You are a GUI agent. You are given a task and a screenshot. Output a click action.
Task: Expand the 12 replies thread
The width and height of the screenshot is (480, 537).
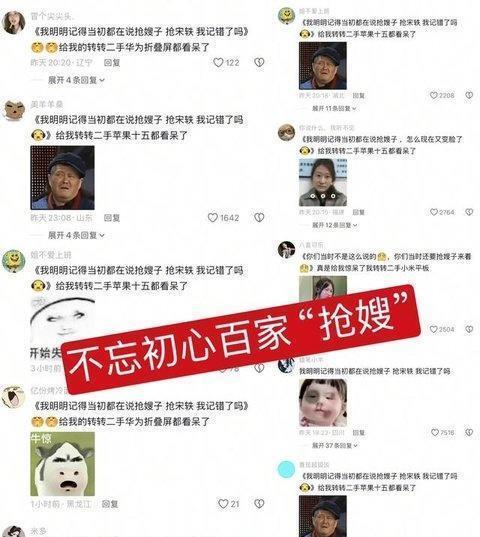pos(335,225)
